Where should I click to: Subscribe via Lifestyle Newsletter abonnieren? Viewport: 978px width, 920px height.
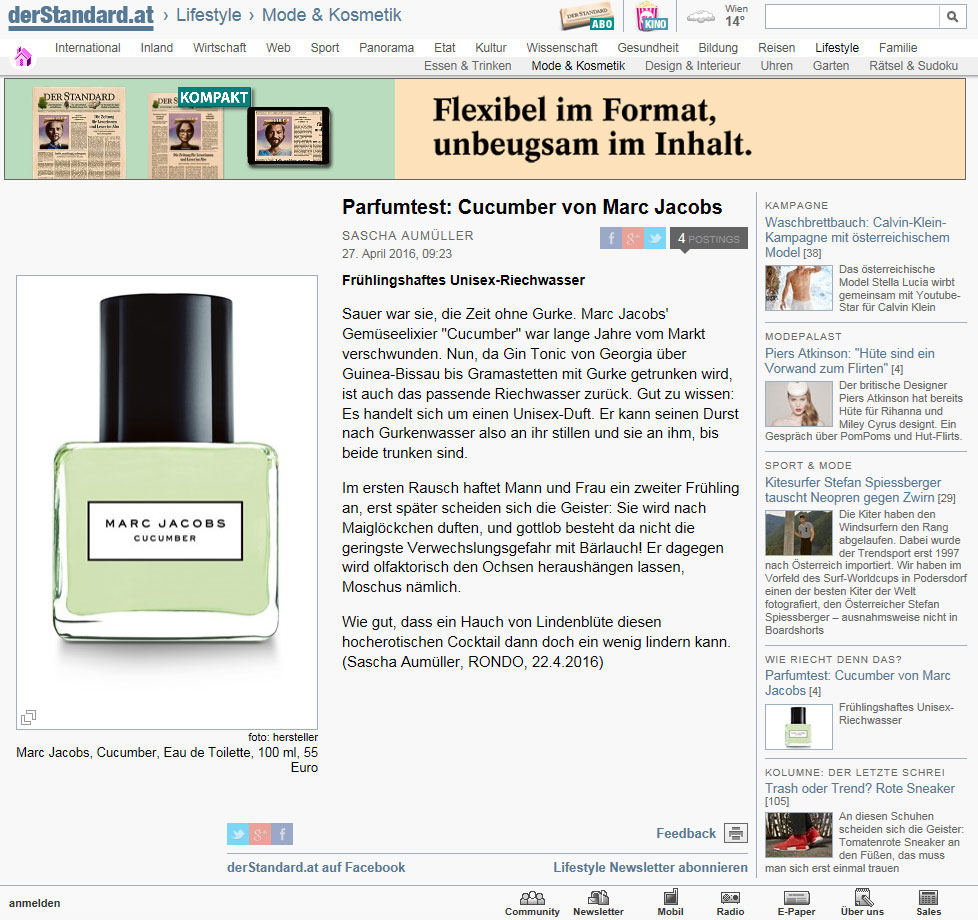pos(650,867)
